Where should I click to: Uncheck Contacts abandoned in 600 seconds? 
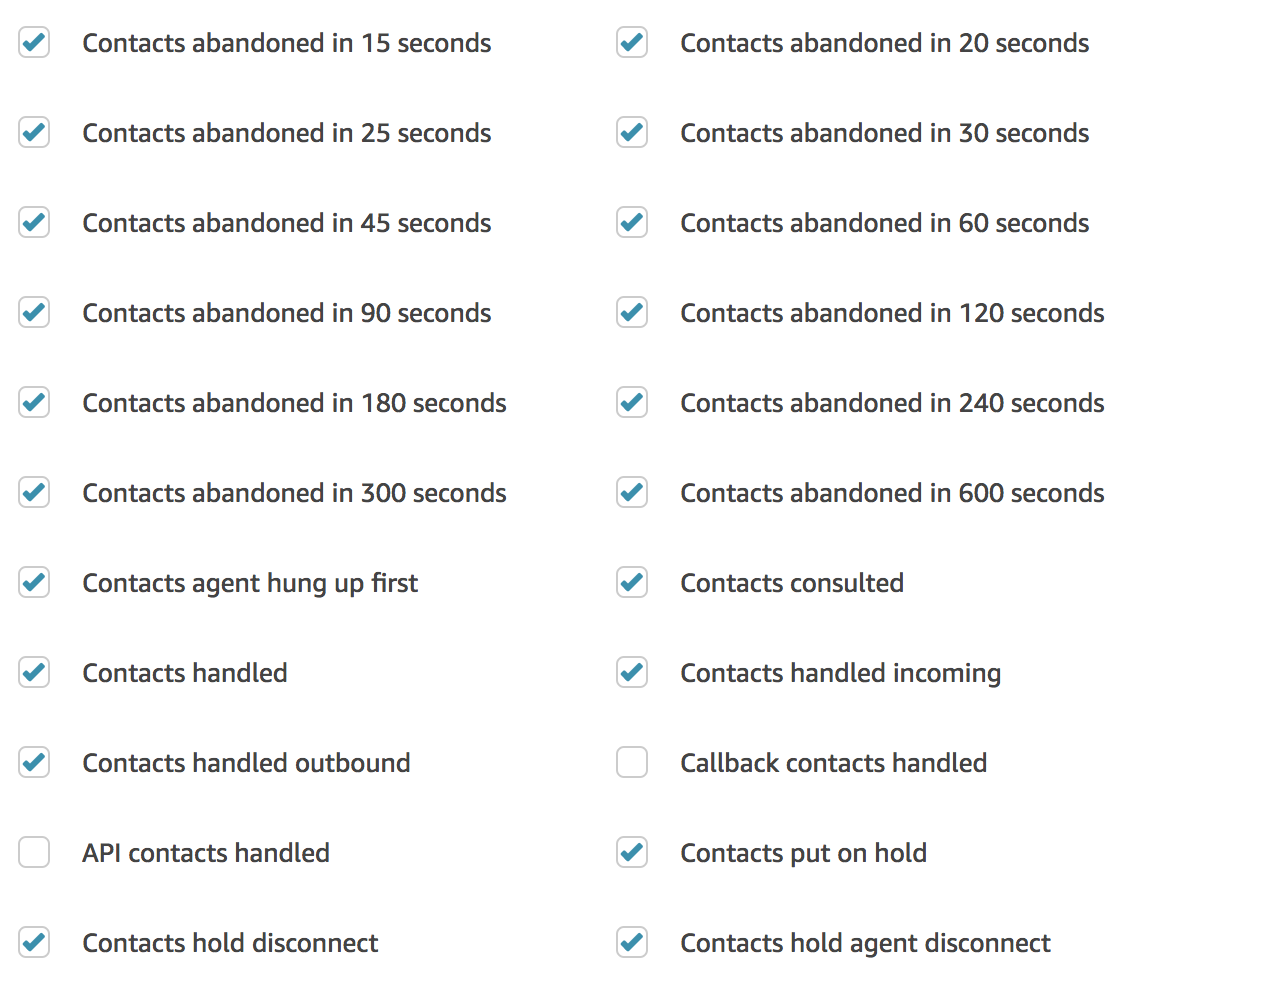[x=632, y=492]
